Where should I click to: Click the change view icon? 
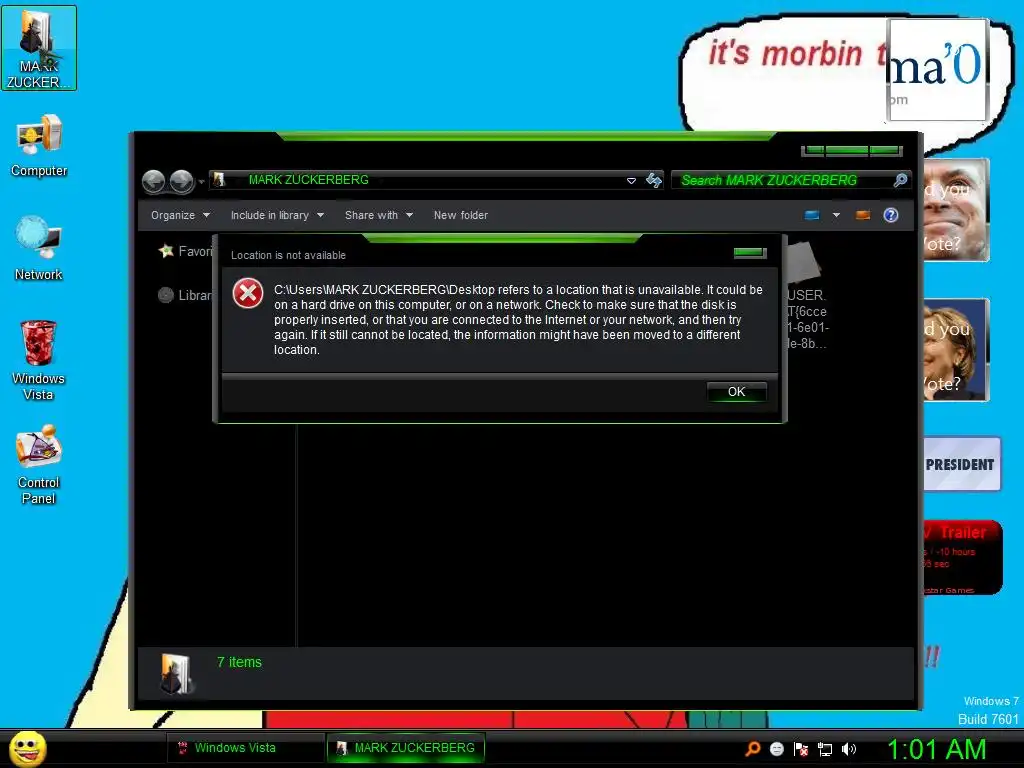(x=812, y=215)
